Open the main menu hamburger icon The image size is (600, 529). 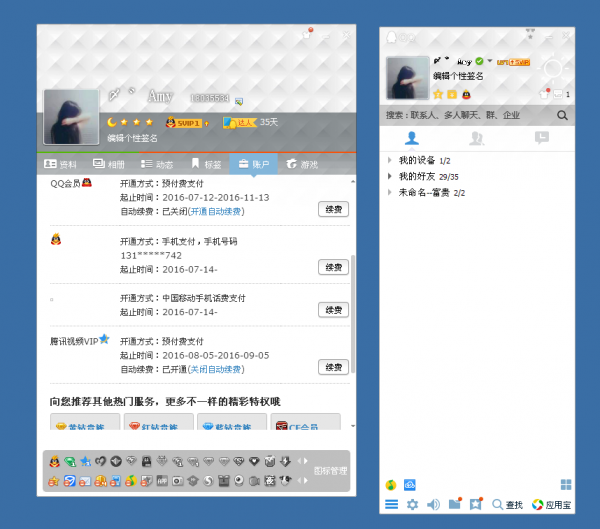tap(391, 504)
